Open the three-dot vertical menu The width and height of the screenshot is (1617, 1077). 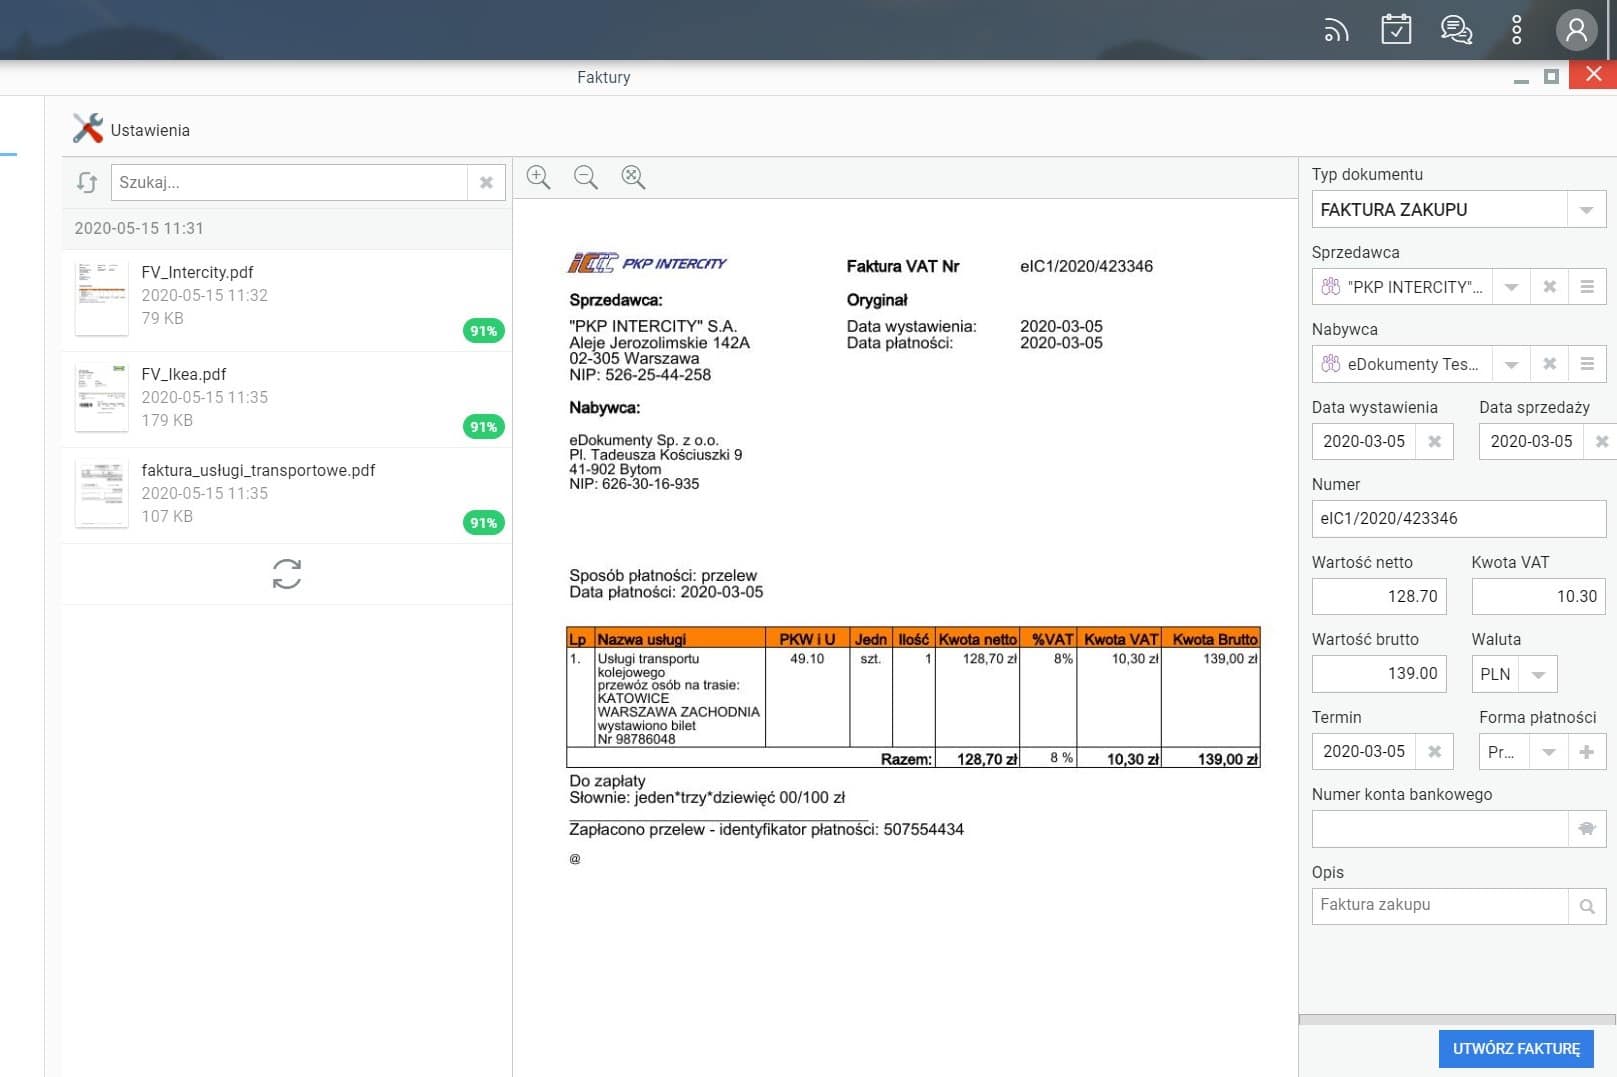tap(1516, 30)
